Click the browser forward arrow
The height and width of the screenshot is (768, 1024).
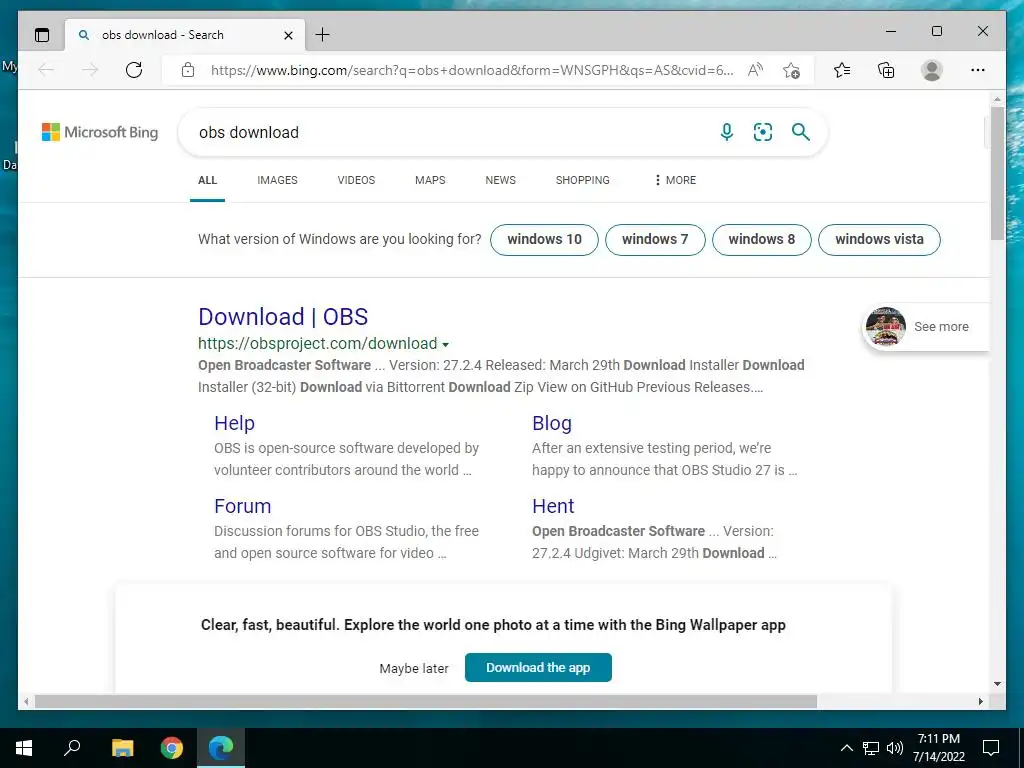click(x=90, y=70)
